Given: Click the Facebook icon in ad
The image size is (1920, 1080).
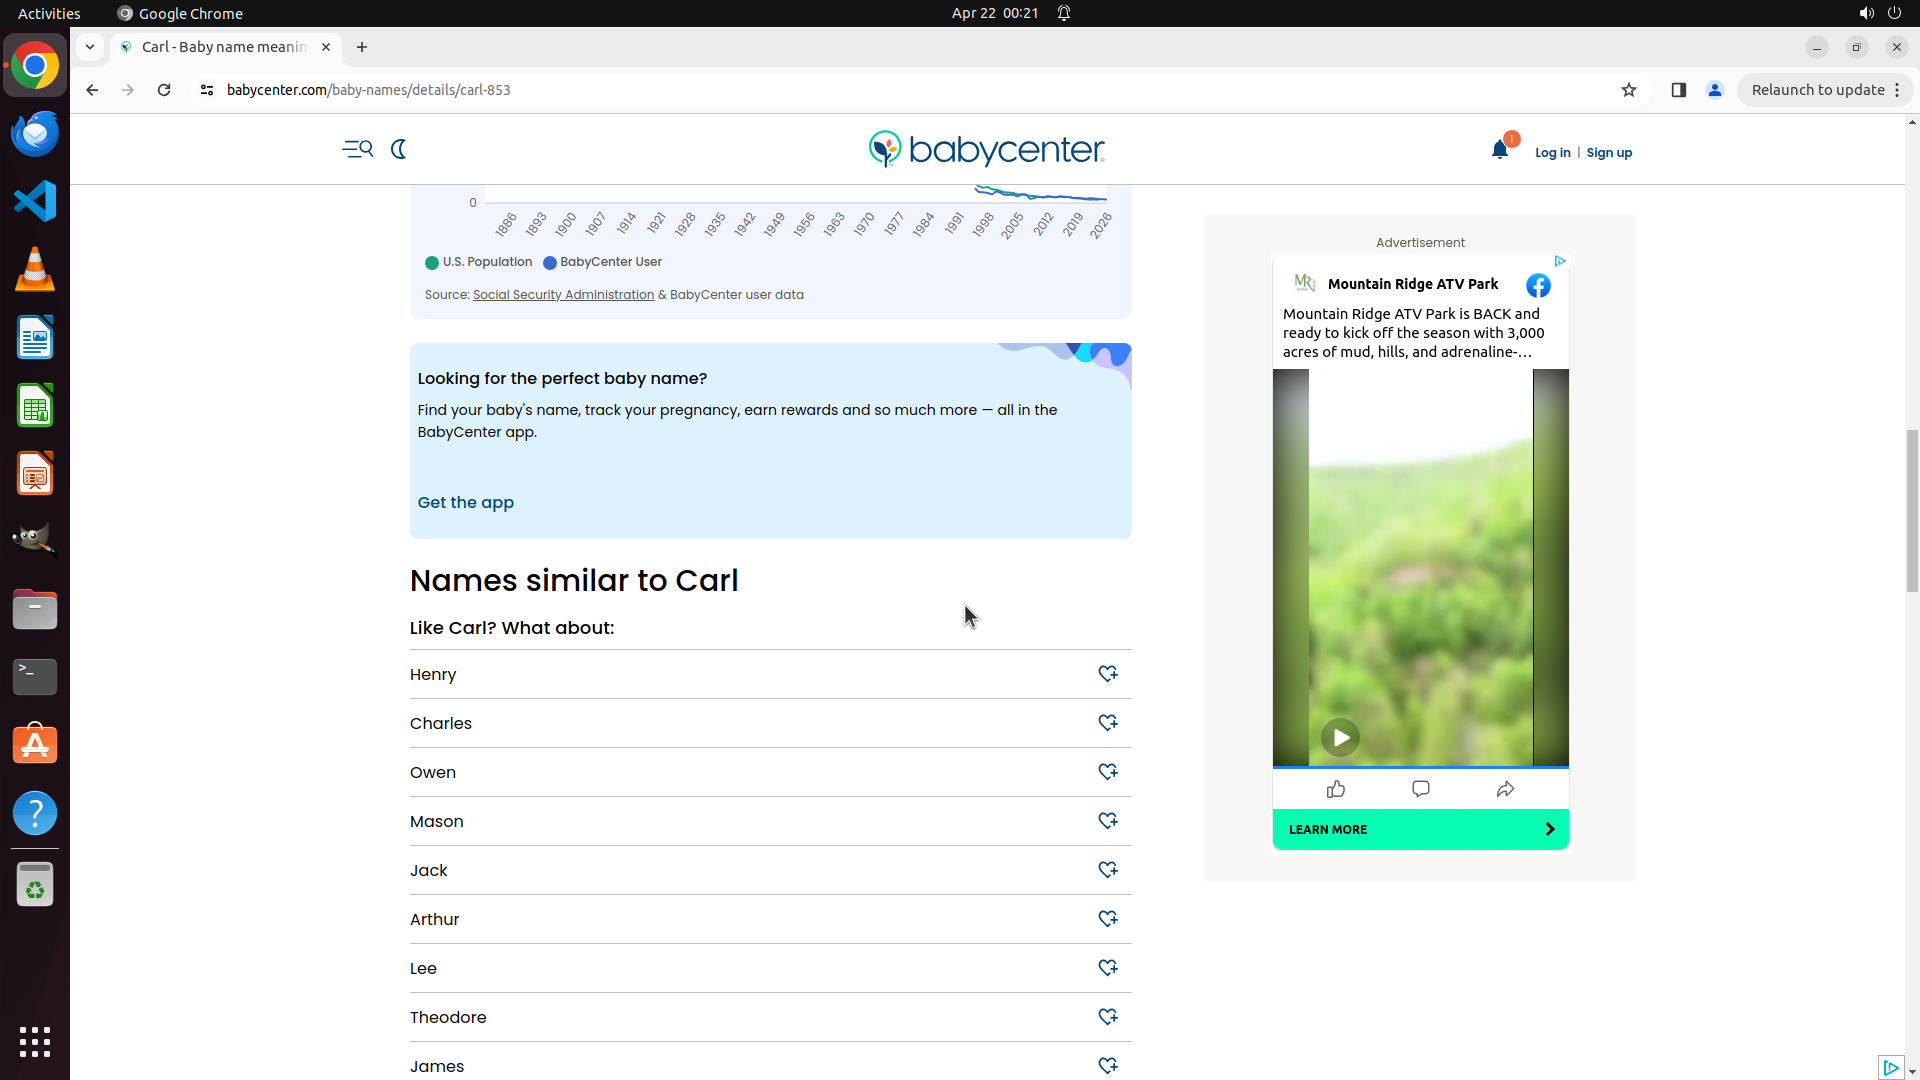Looking at the screenshot, I should 1538,286.
